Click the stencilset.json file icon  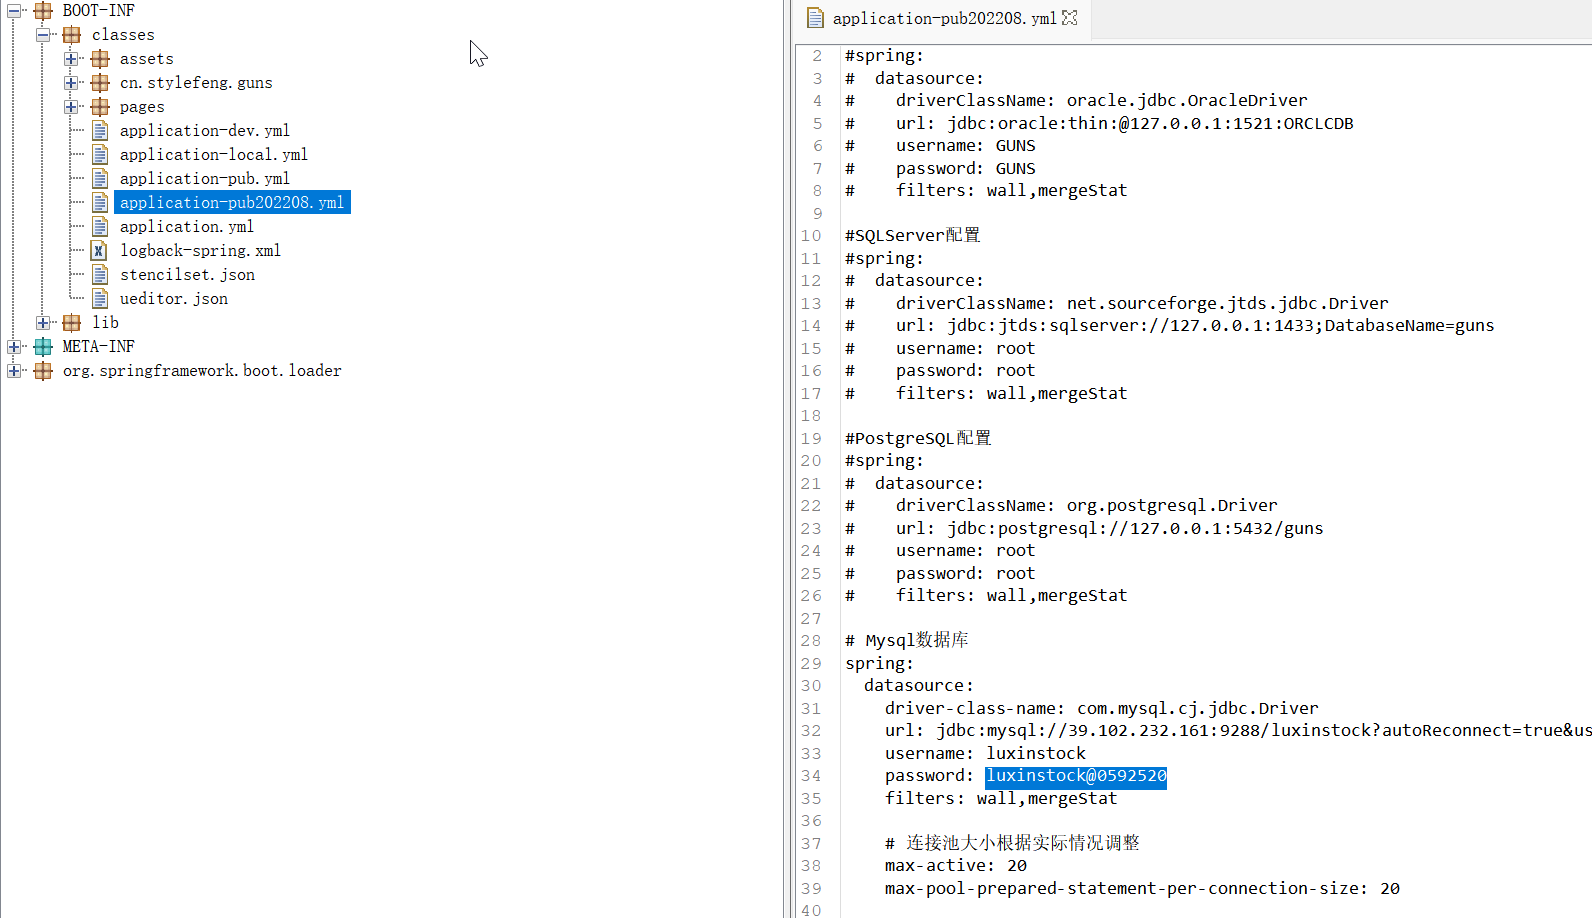[x=100, y=275]
